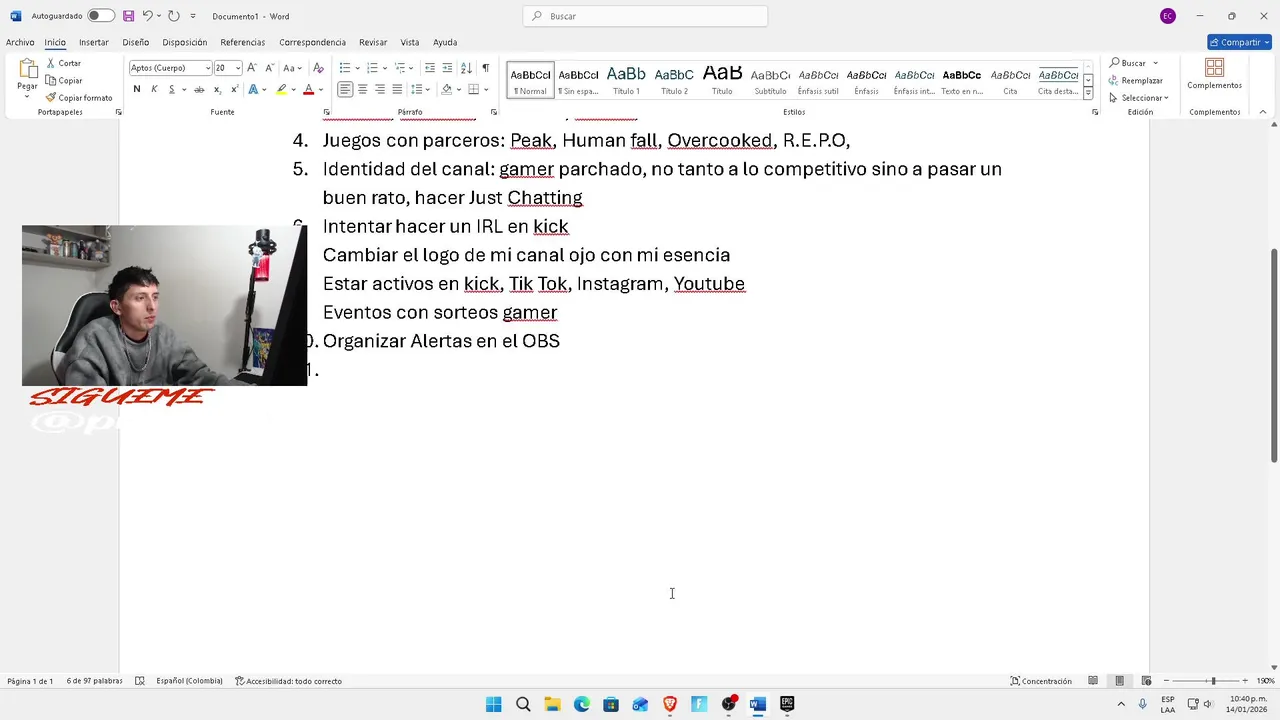
Task: Expand the styles gallery
Action: point(1088,92)
